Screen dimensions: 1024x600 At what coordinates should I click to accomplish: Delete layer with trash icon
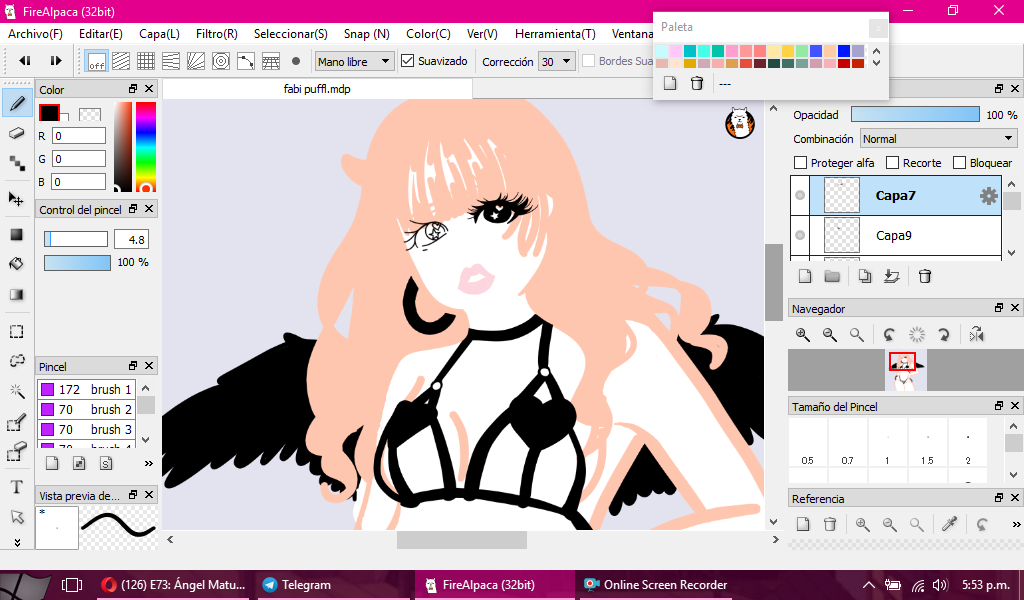[925, 276]
